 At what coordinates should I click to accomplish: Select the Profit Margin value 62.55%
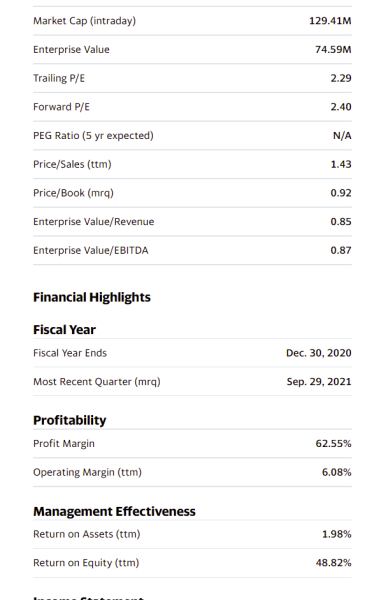pyautogui.click(x=333, y=443)
